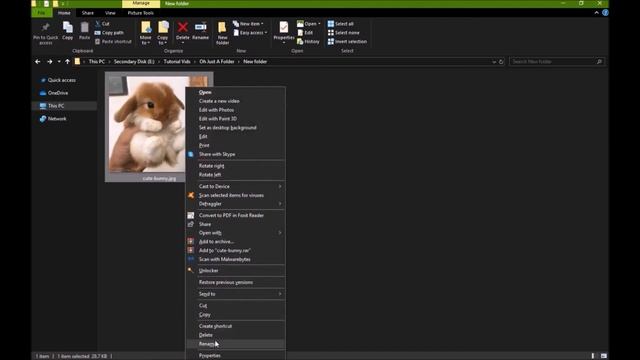Image resolution: width=640 pixels, height=360 pixels.
Task: Select the cute-bunny.jpg thumbnail
Action: (x=146, y=127)
